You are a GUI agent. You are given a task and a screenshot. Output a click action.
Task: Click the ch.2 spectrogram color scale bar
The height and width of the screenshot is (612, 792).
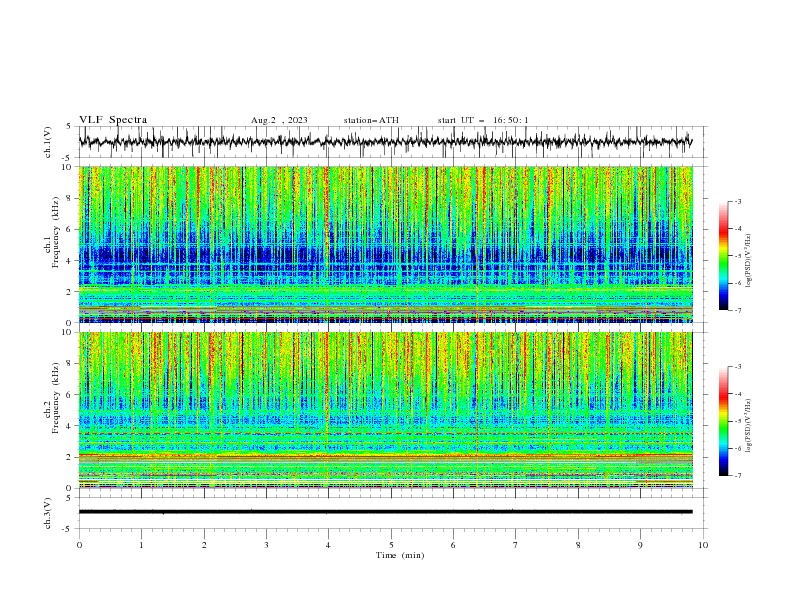coord(723,421)
